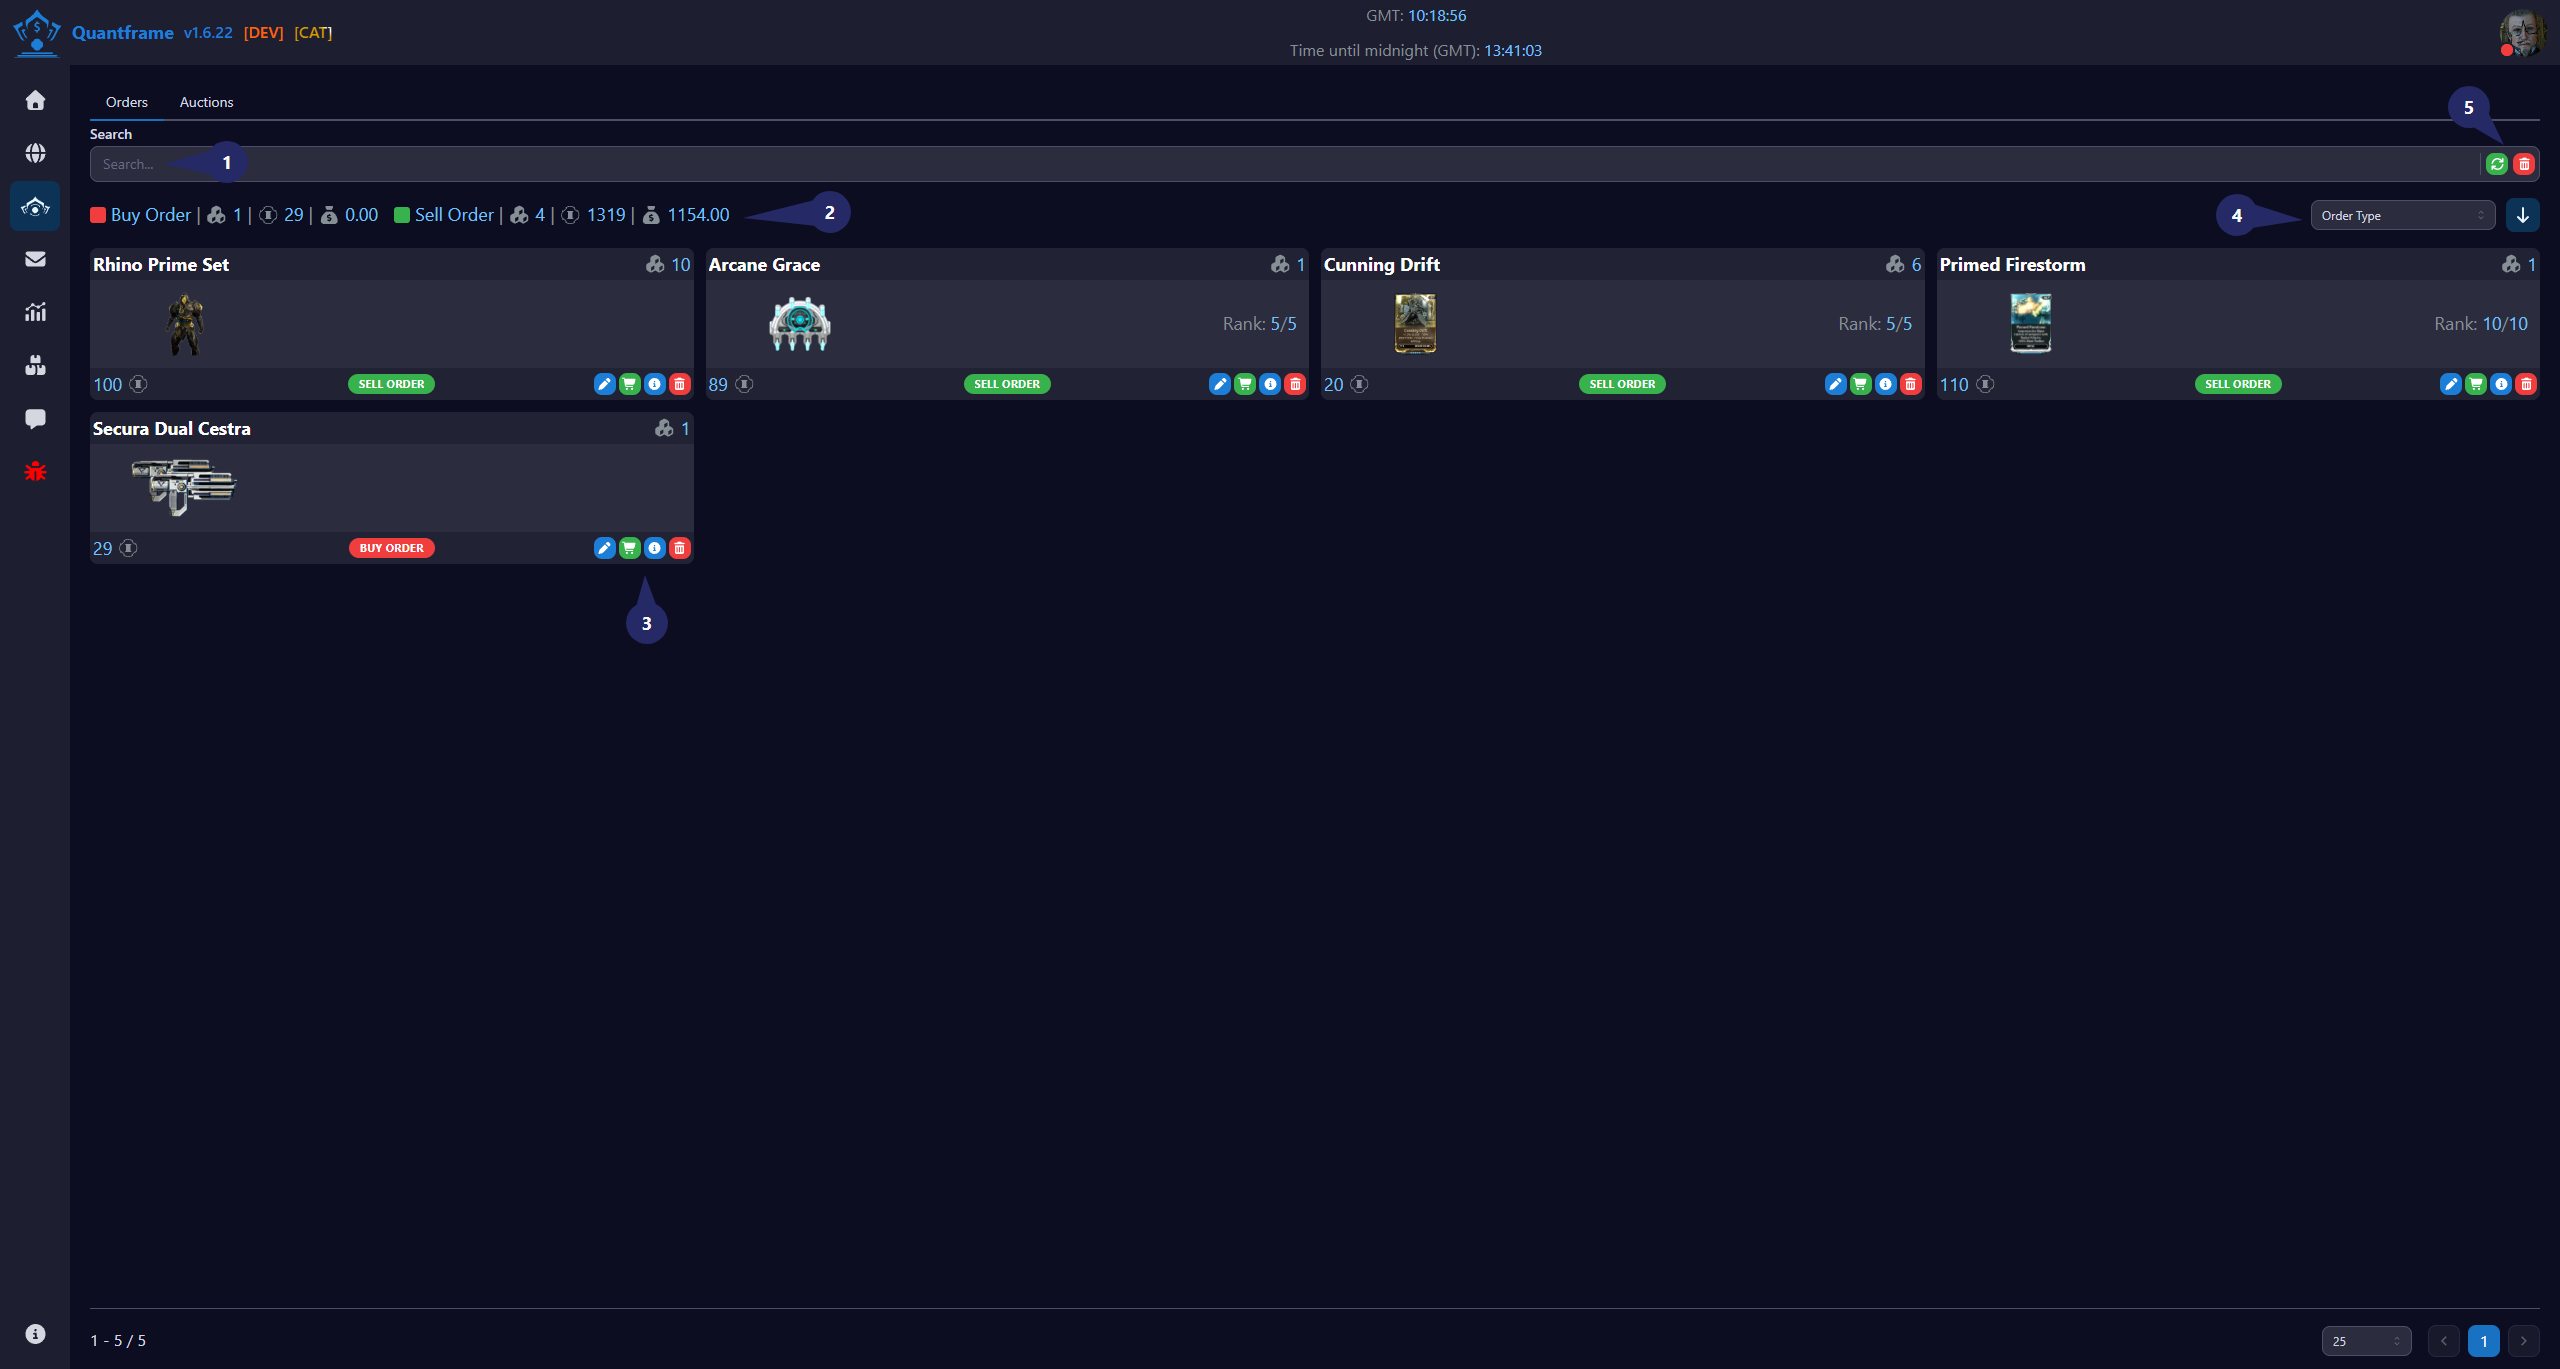Open the Order Type sort dropdown

pos(2402,215)
